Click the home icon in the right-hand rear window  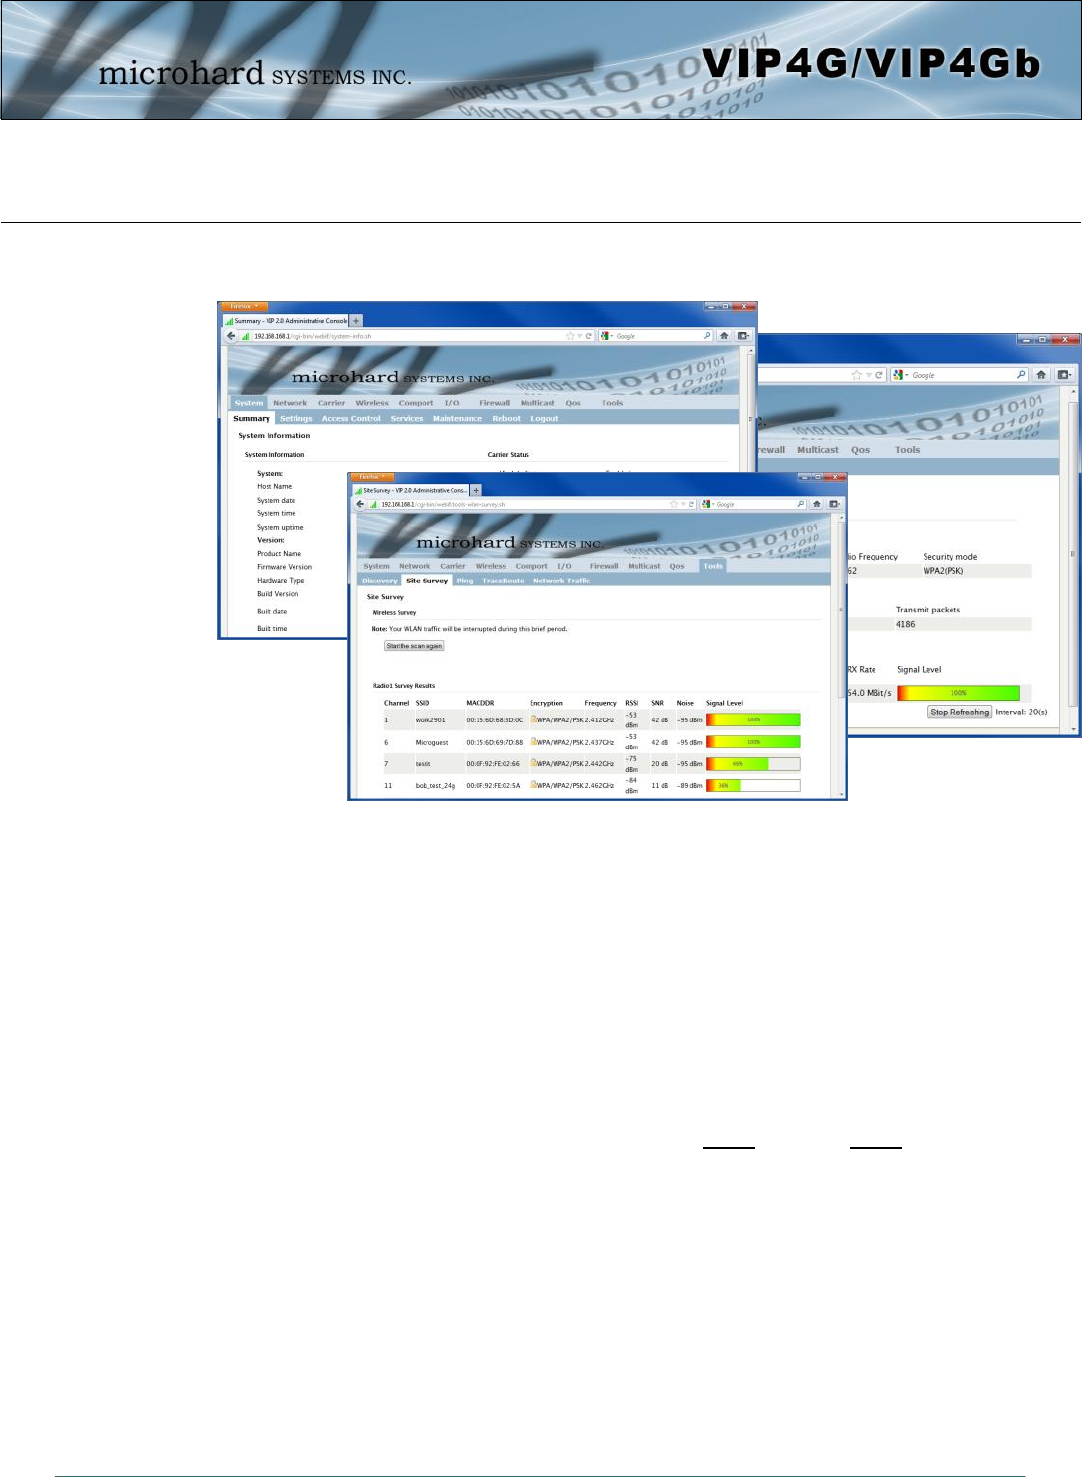(x=1041, y=374)
